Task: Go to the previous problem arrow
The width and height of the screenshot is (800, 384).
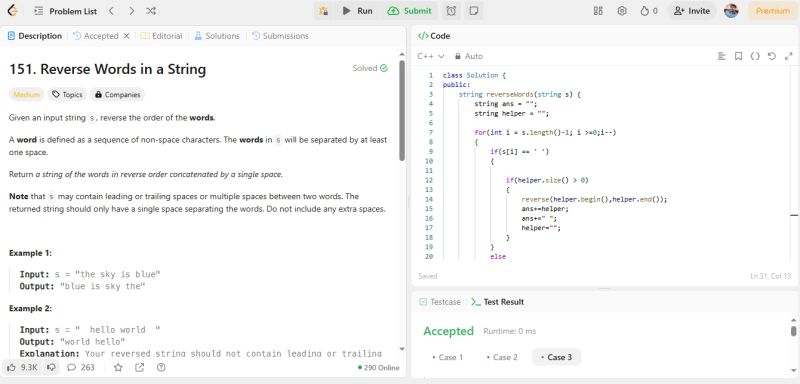Action: tap(112, 11)
